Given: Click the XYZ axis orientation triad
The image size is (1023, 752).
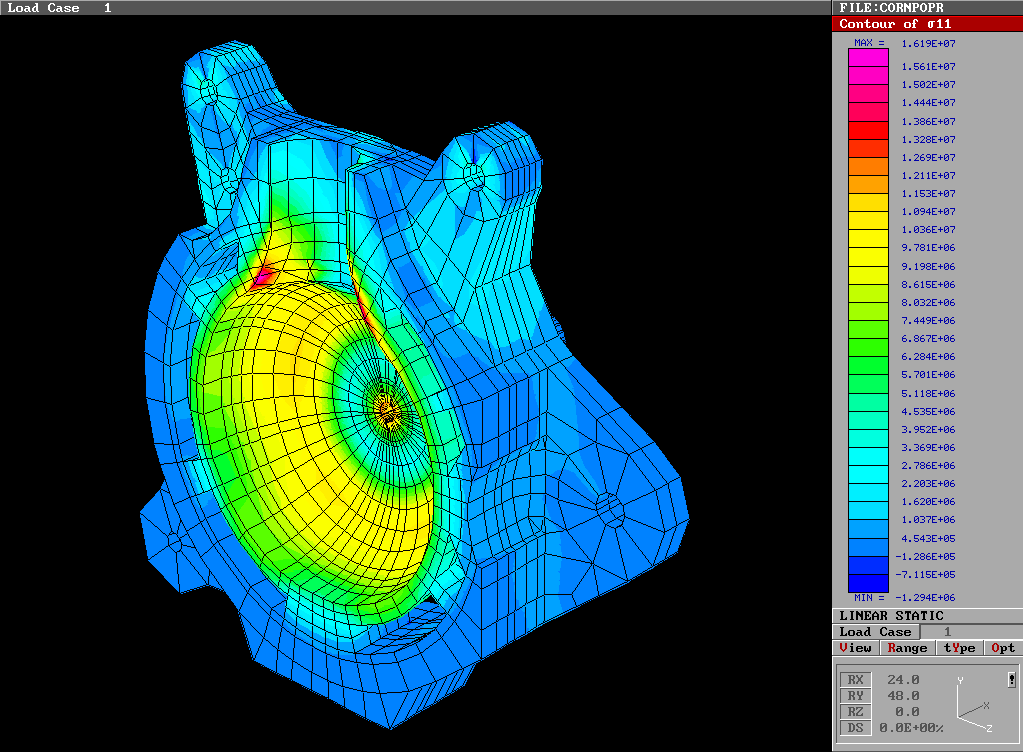Looking at the screenshot, I should (x=968, y=706).
